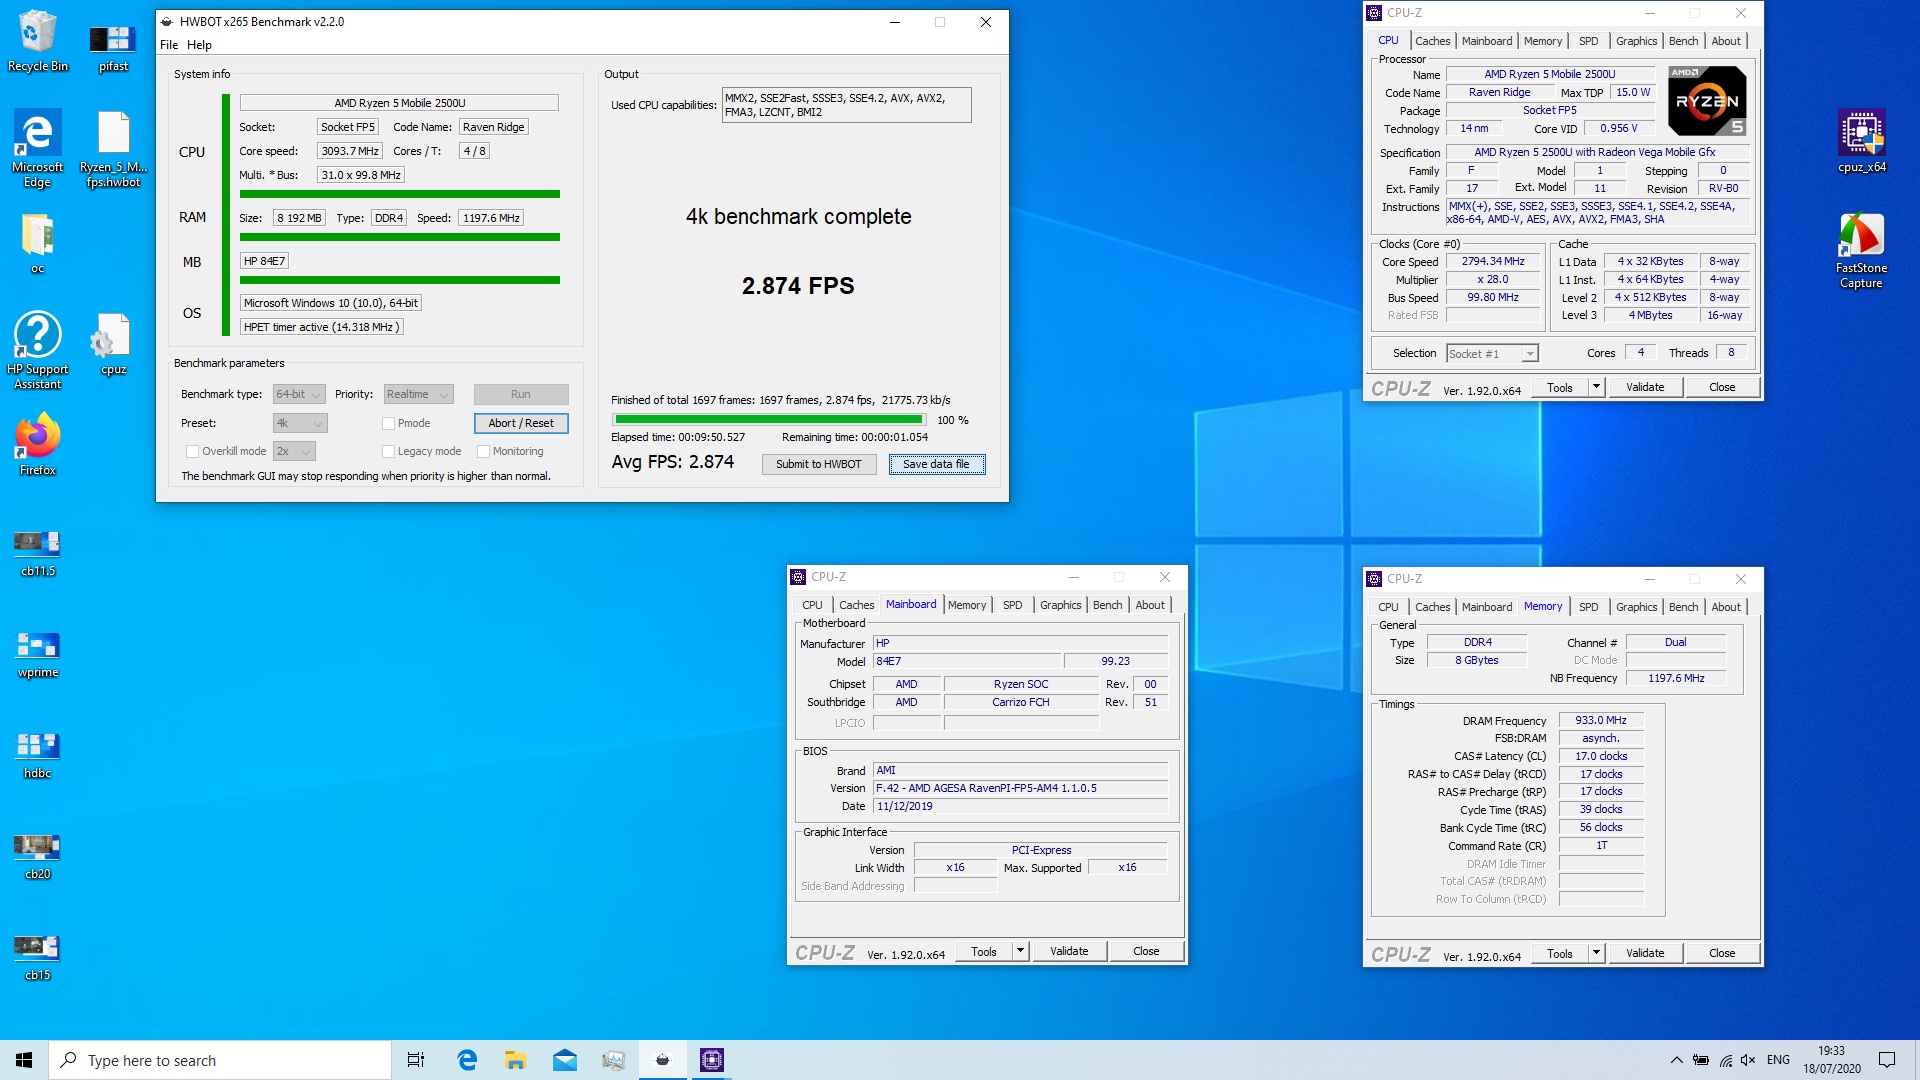Open the cpuz_x64 desktop icon

click(1861, 141)
